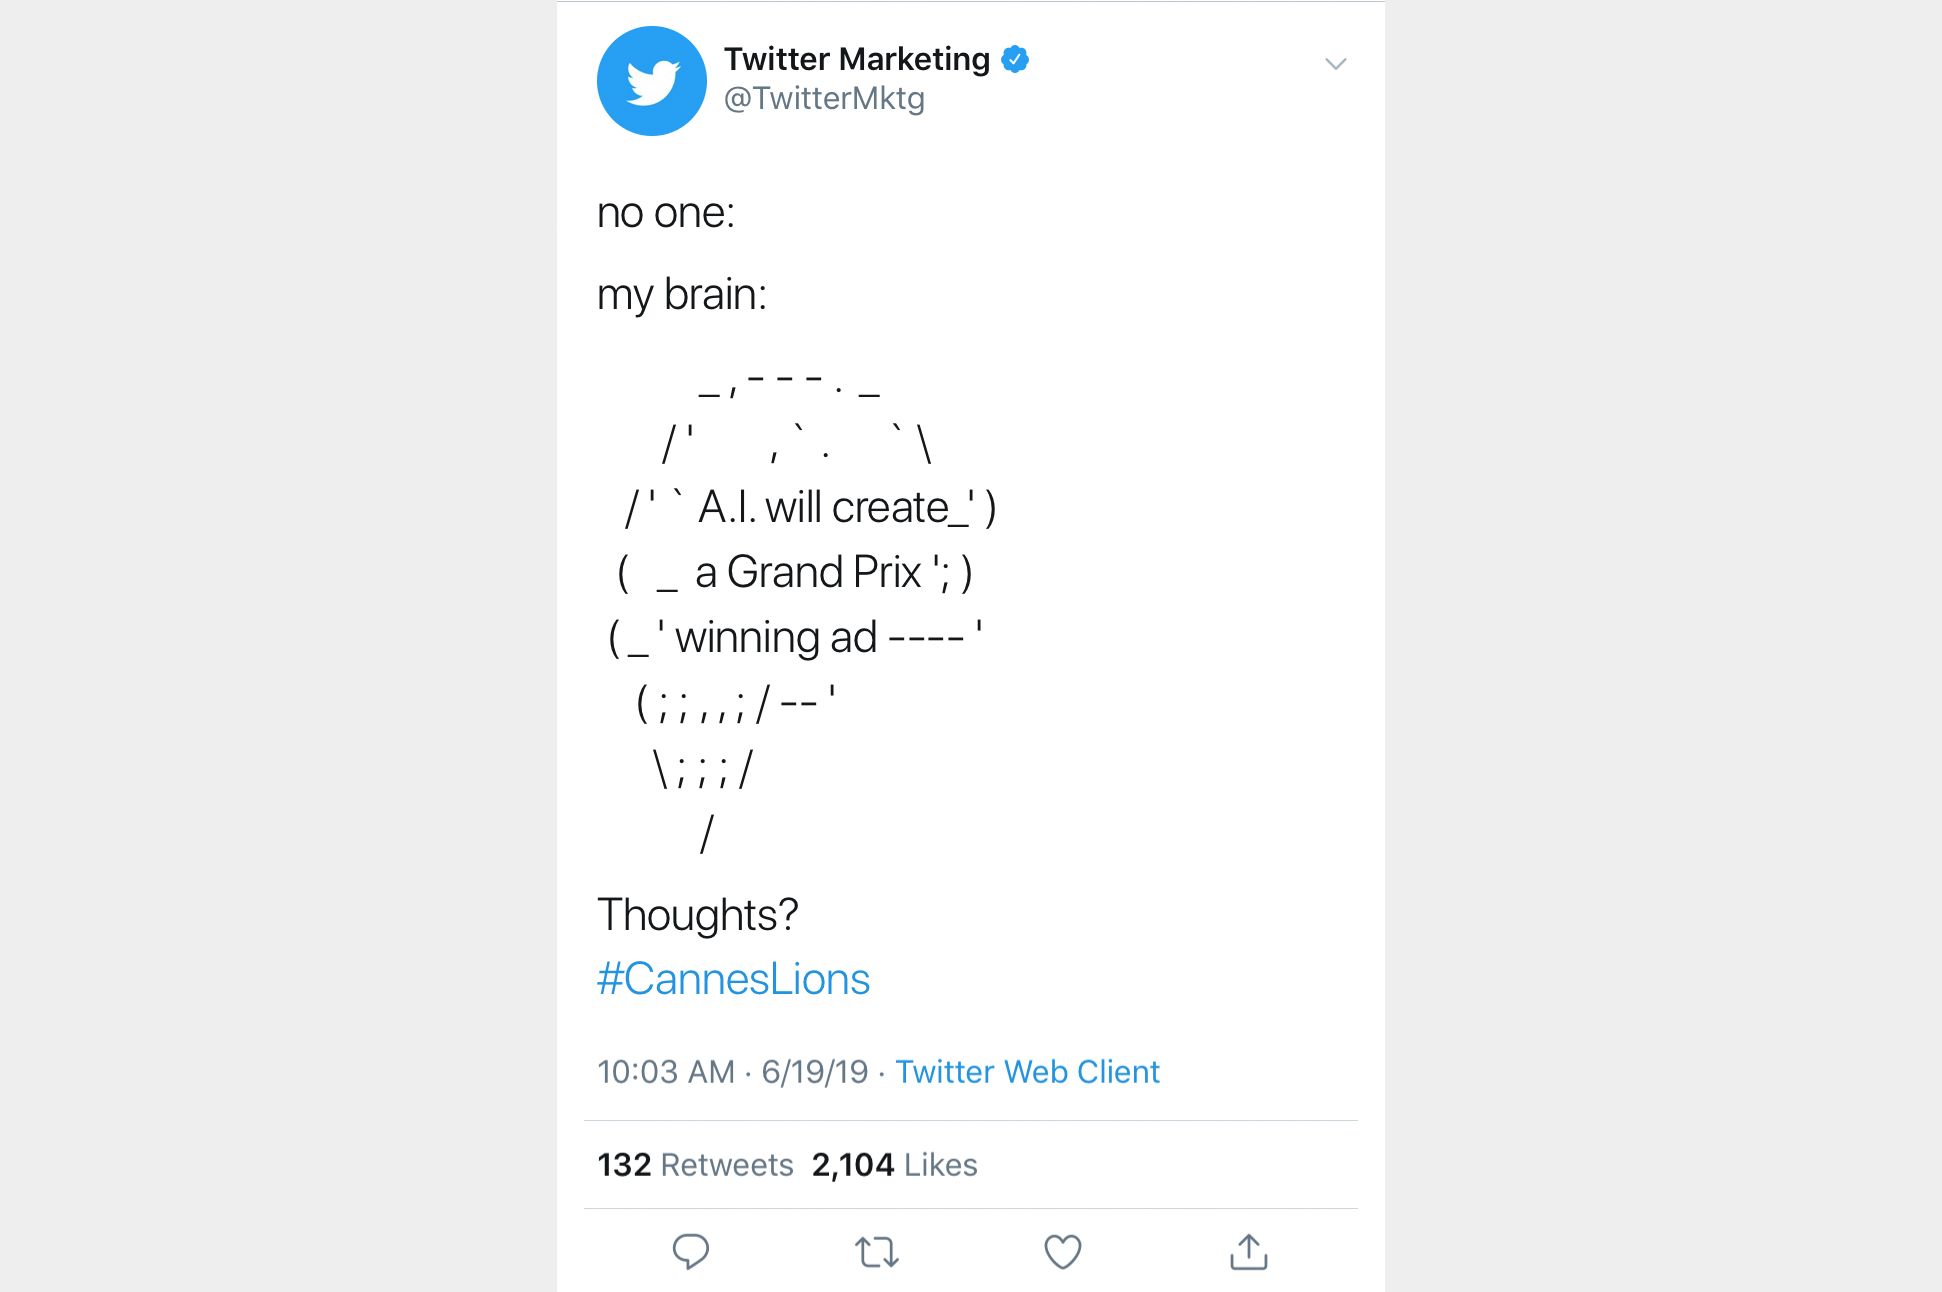Click the Twitter bird profile avatar
This screenshot has width=1942, height=1292.
pos(652,81)
